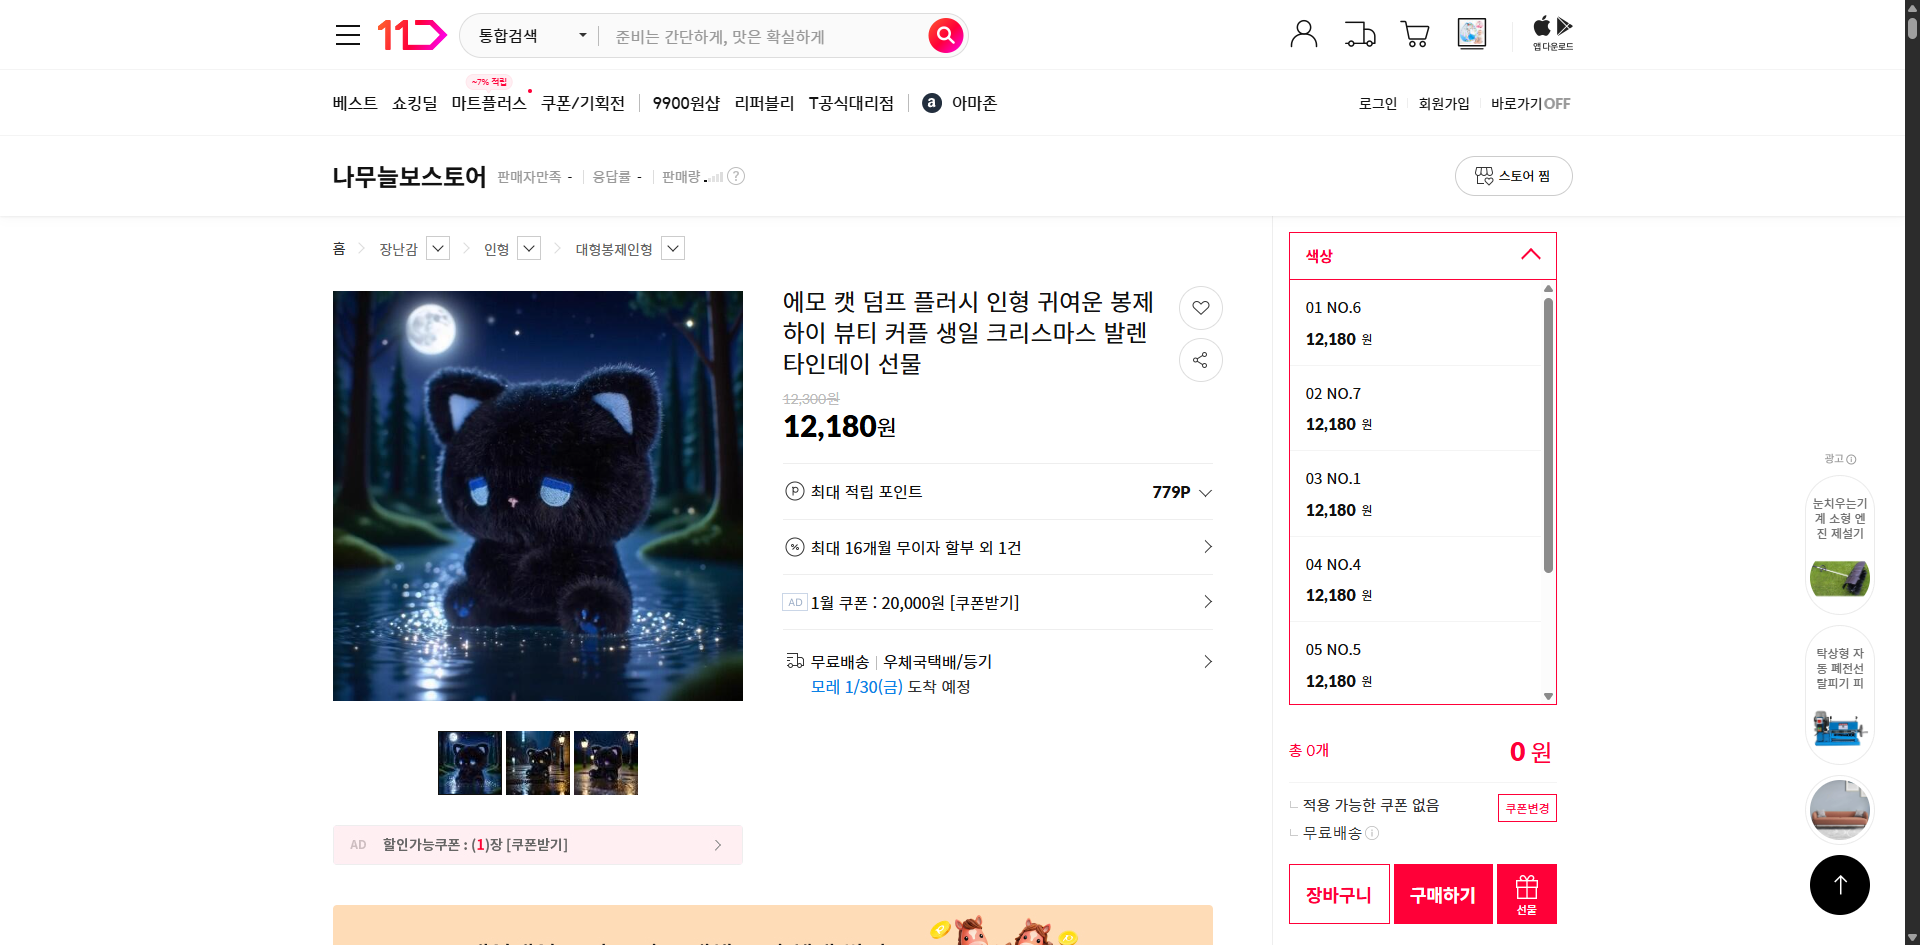
Task: Toggle 바로가기 OFF switch
Action: [x=1529, y=103]
